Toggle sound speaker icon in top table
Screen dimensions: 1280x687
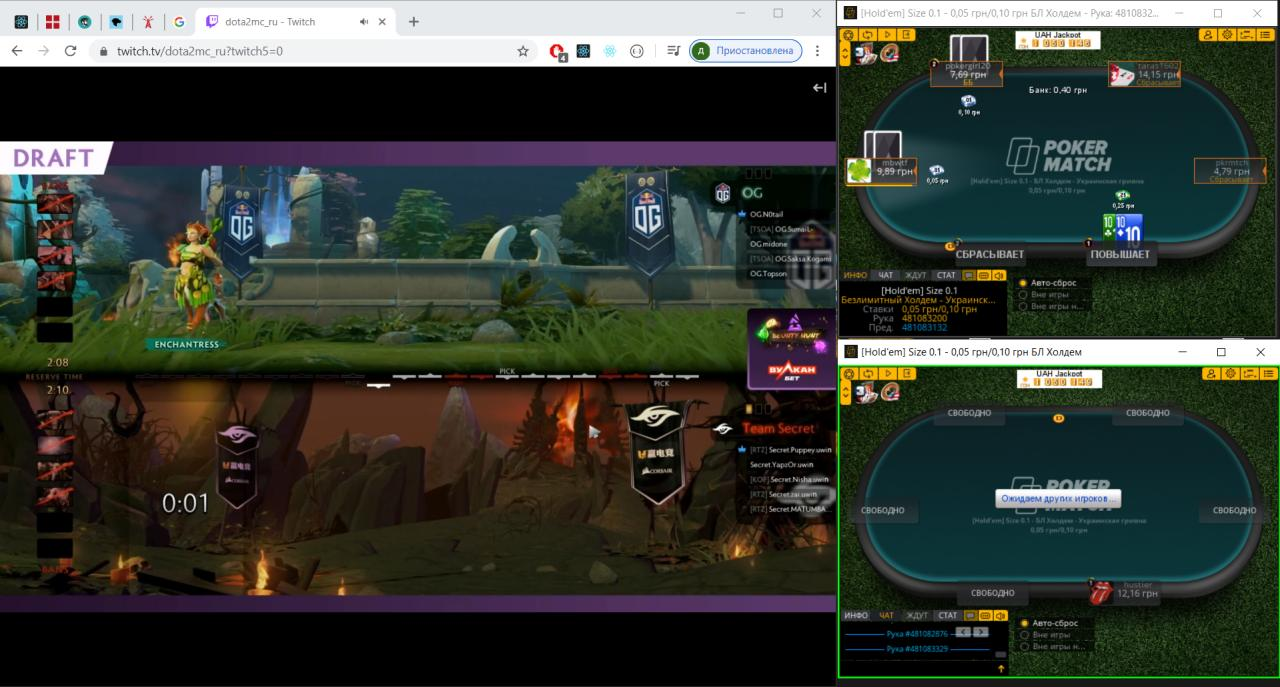[x=999, y=275]
